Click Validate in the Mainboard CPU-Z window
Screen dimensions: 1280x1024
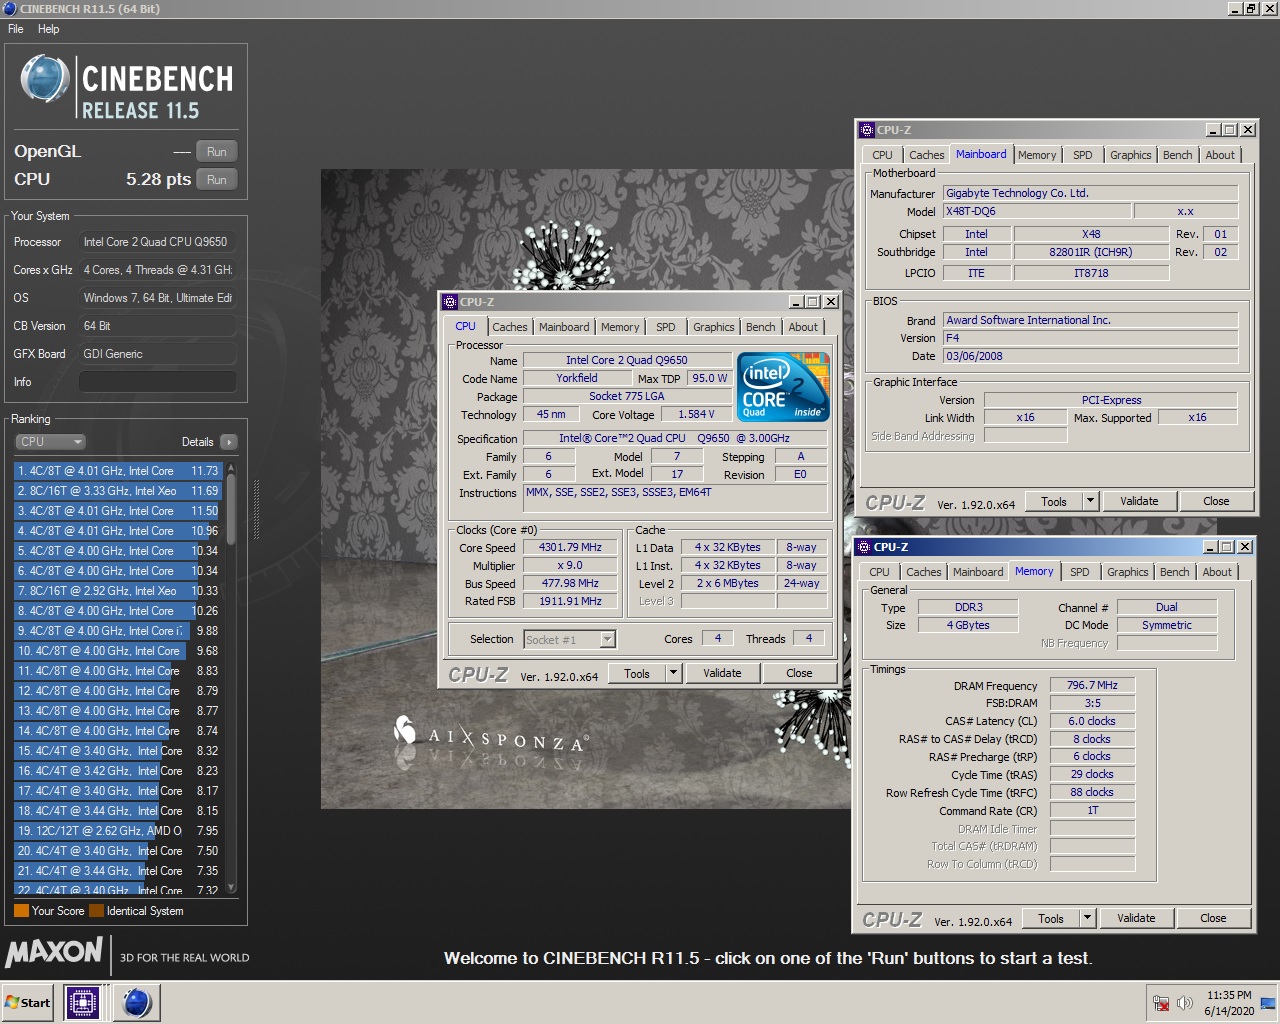(1139, 501)
